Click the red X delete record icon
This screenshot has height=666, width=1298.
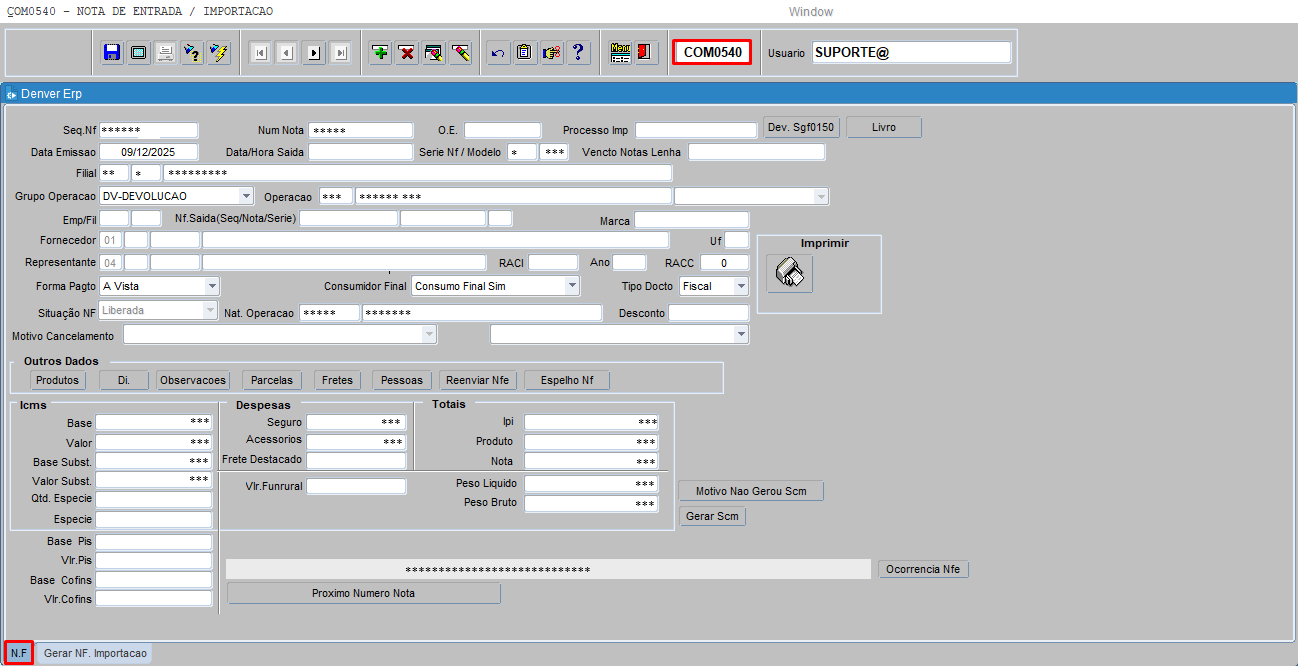(x=406, y=53)
